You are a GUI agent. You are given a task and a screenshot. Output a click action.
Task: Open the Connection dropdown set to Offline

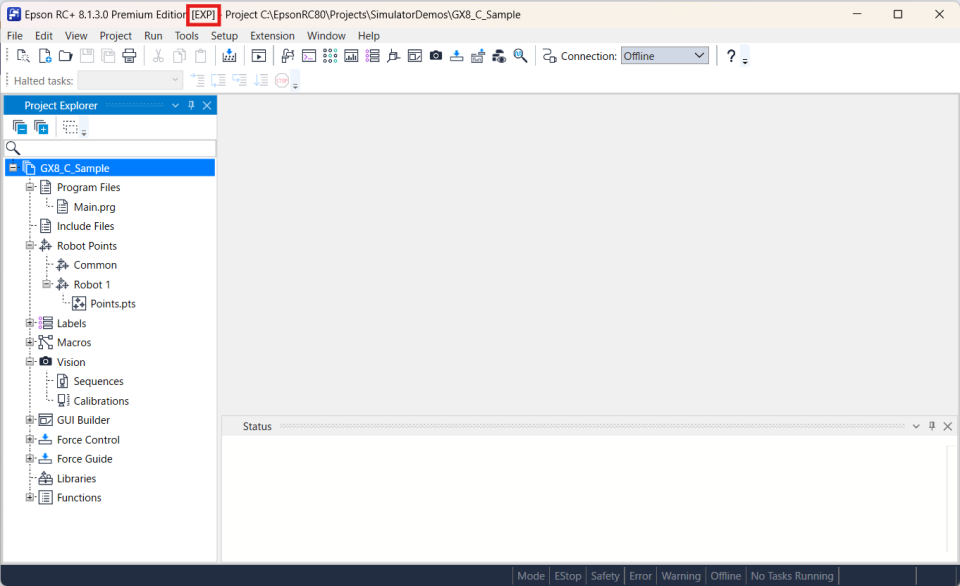tap(664, 56)
